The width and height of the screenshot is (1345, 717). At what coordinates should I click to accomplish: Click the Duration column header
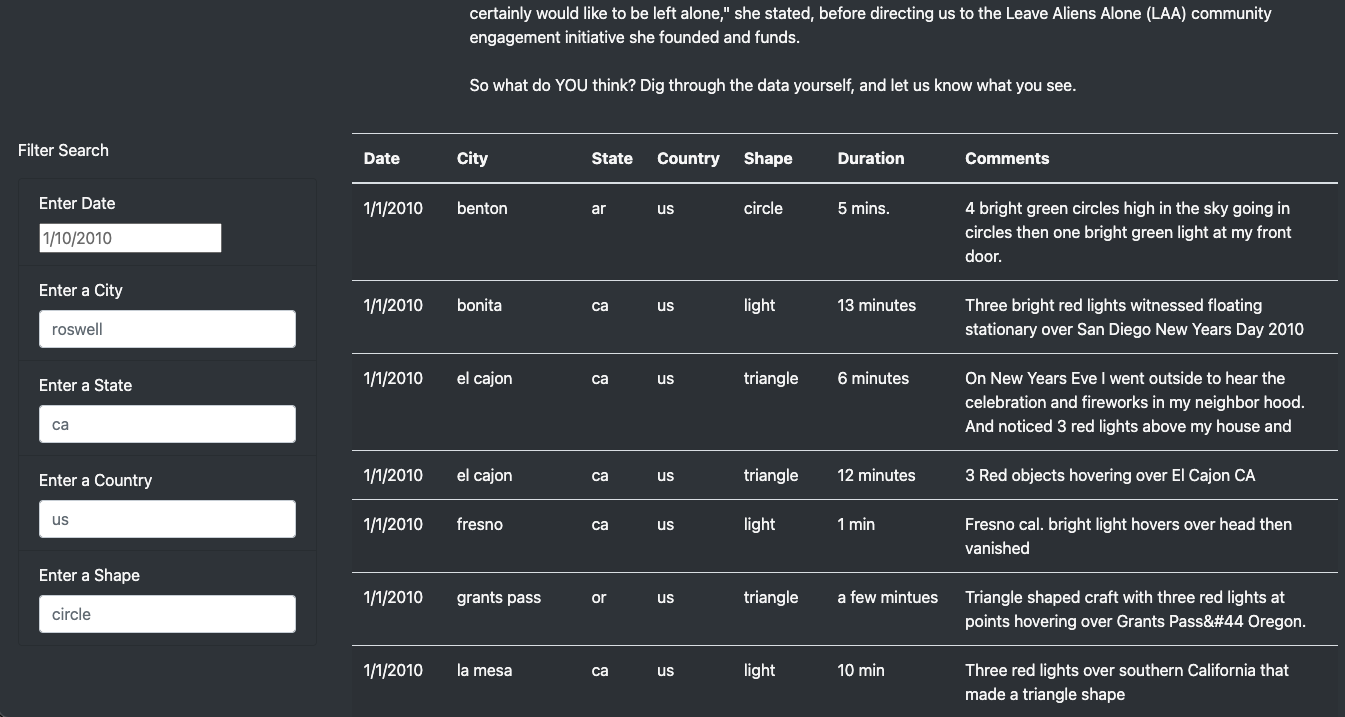pyautogui.click(x=870, y=158)
